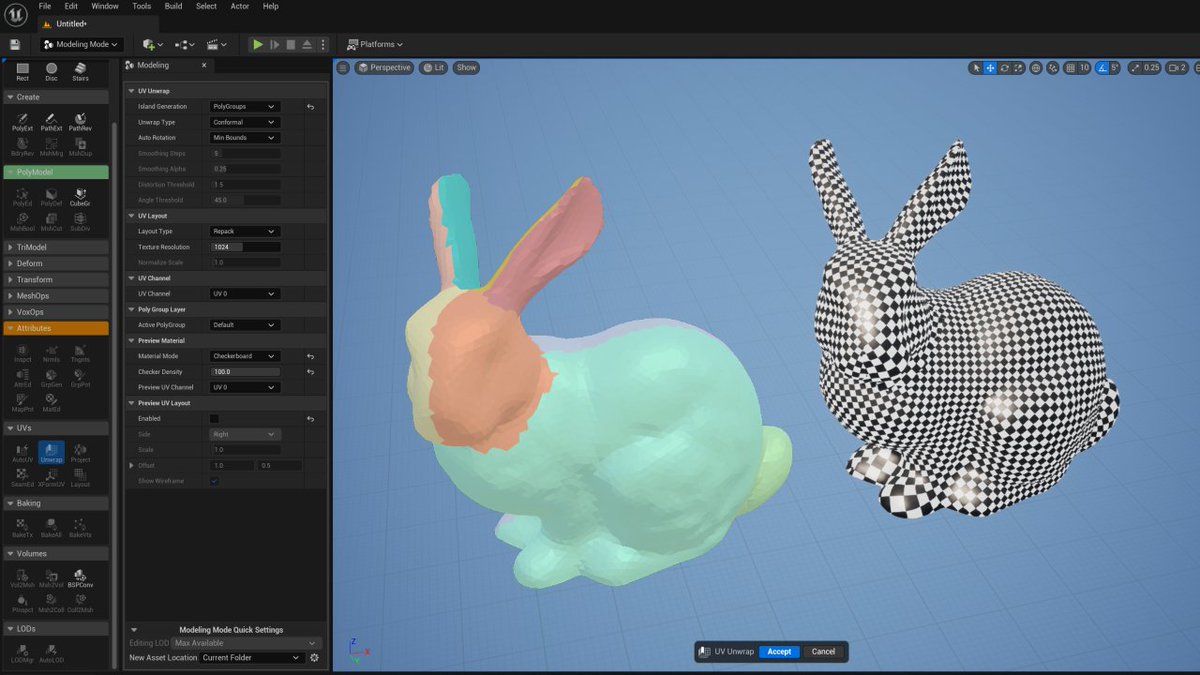Open the Material Mode dropdown
Screen dimensions: 1200x675
(x=243, y=355)
